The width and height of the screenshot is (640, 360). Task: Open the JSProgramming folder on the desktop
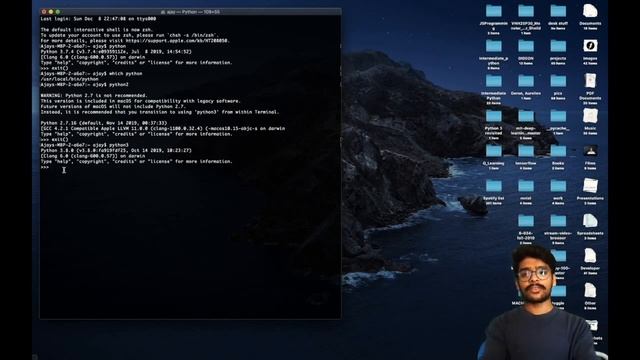coord(493,11)
